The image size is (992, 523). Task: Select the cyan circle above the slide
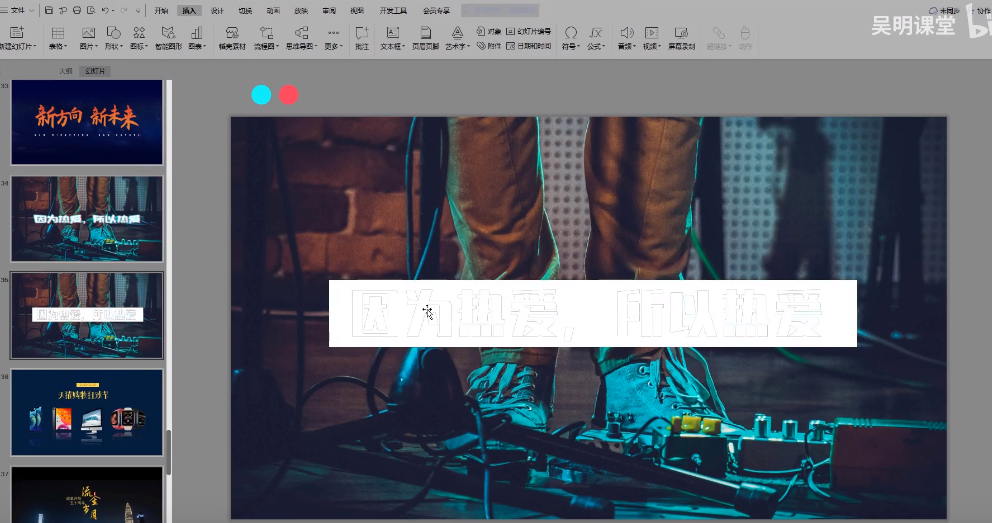coord(261,95)
